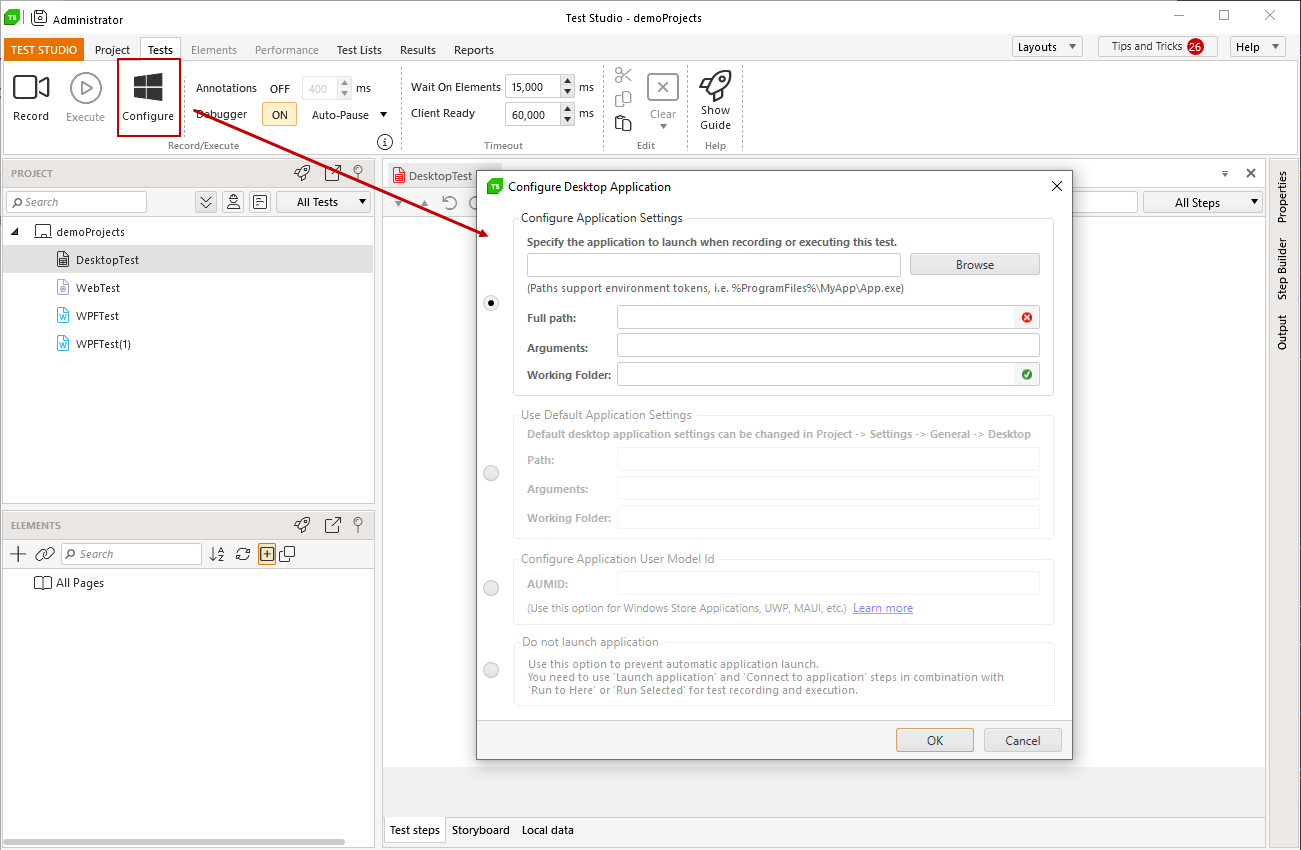This screenshot has width=1301, height=850.
Task: Collapse the demoProjects tree node
Action: tap(16, 232)
